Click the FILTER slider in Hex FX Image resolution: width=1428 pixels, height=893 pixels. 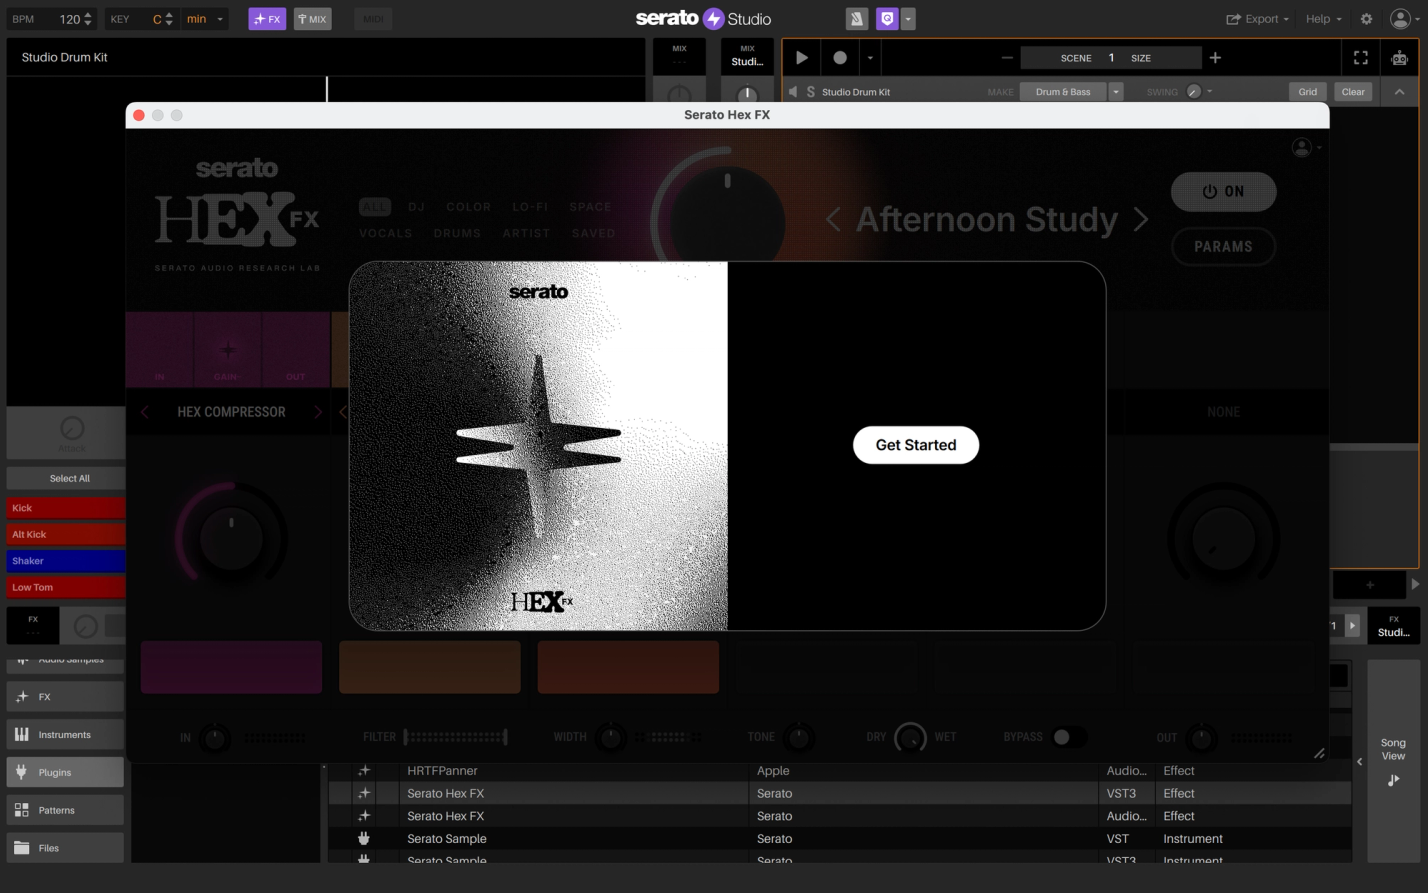pos(455,737)
